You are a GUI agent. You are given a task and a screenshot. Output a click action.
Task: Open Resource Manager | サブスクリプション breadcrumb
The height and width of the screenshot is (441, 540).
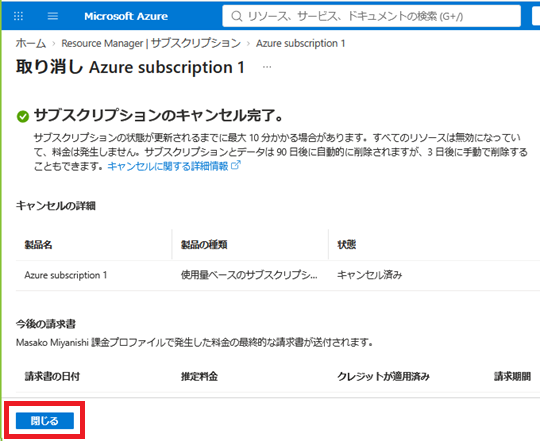tap(151, 43)
